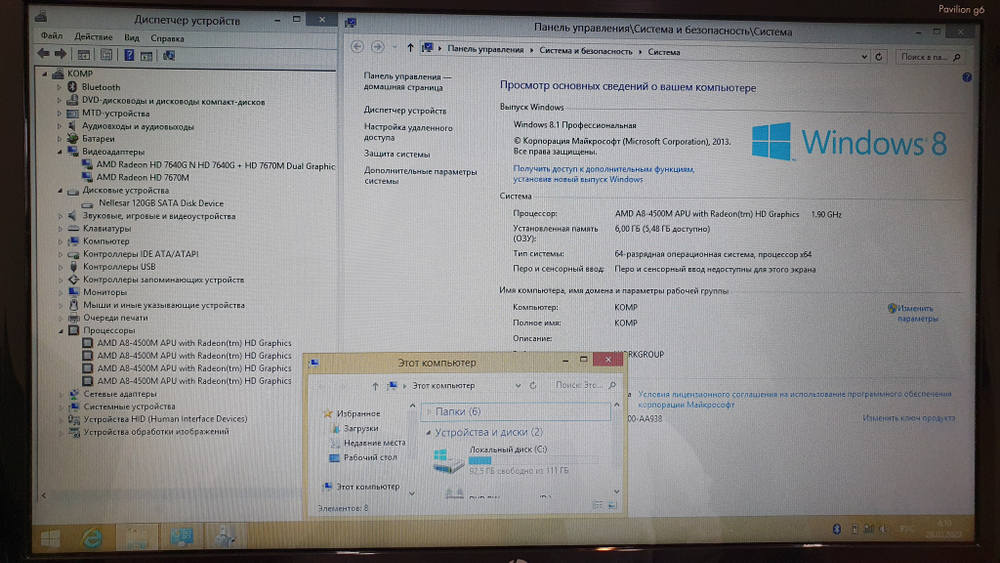This screenshot has width=1000, height=563.
Task: Open Диспетчер устройств link in Control Panel
Action: coord(405,110)
